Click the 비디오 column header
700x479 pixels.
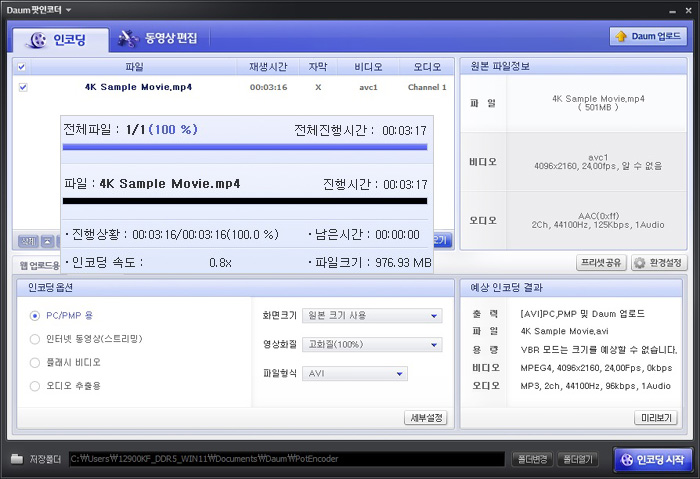368,67
